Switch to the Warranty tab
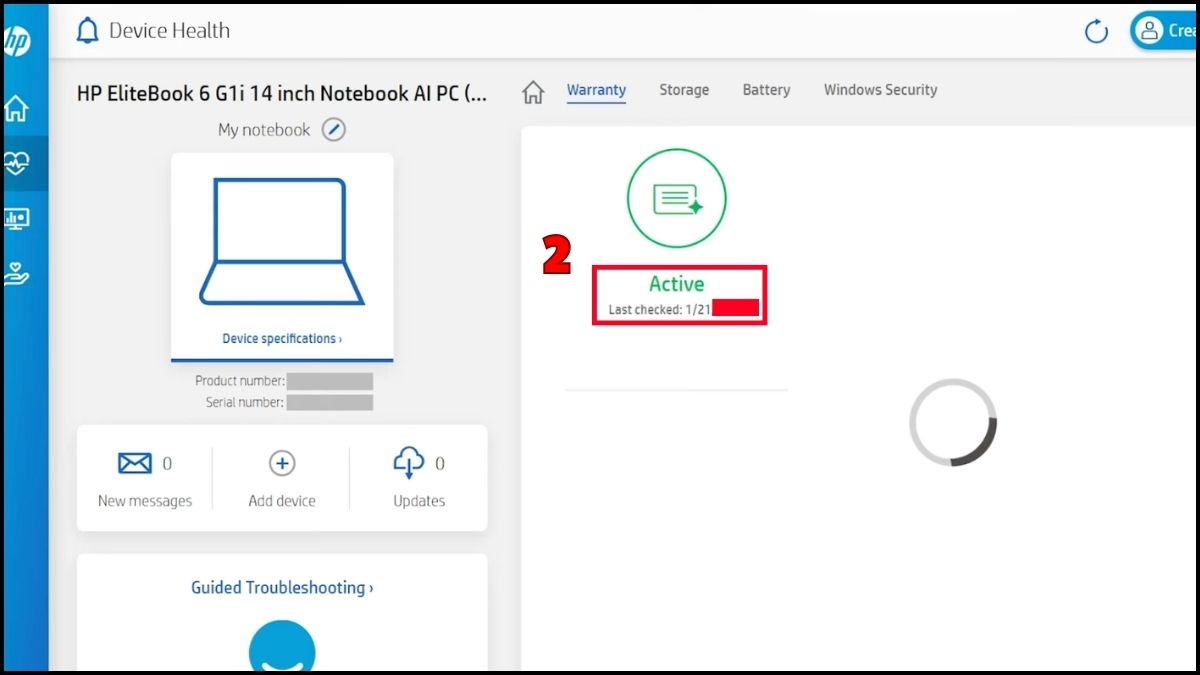Image resolution: width=1200 pixels, height=675 pixels. pos(596,90)
